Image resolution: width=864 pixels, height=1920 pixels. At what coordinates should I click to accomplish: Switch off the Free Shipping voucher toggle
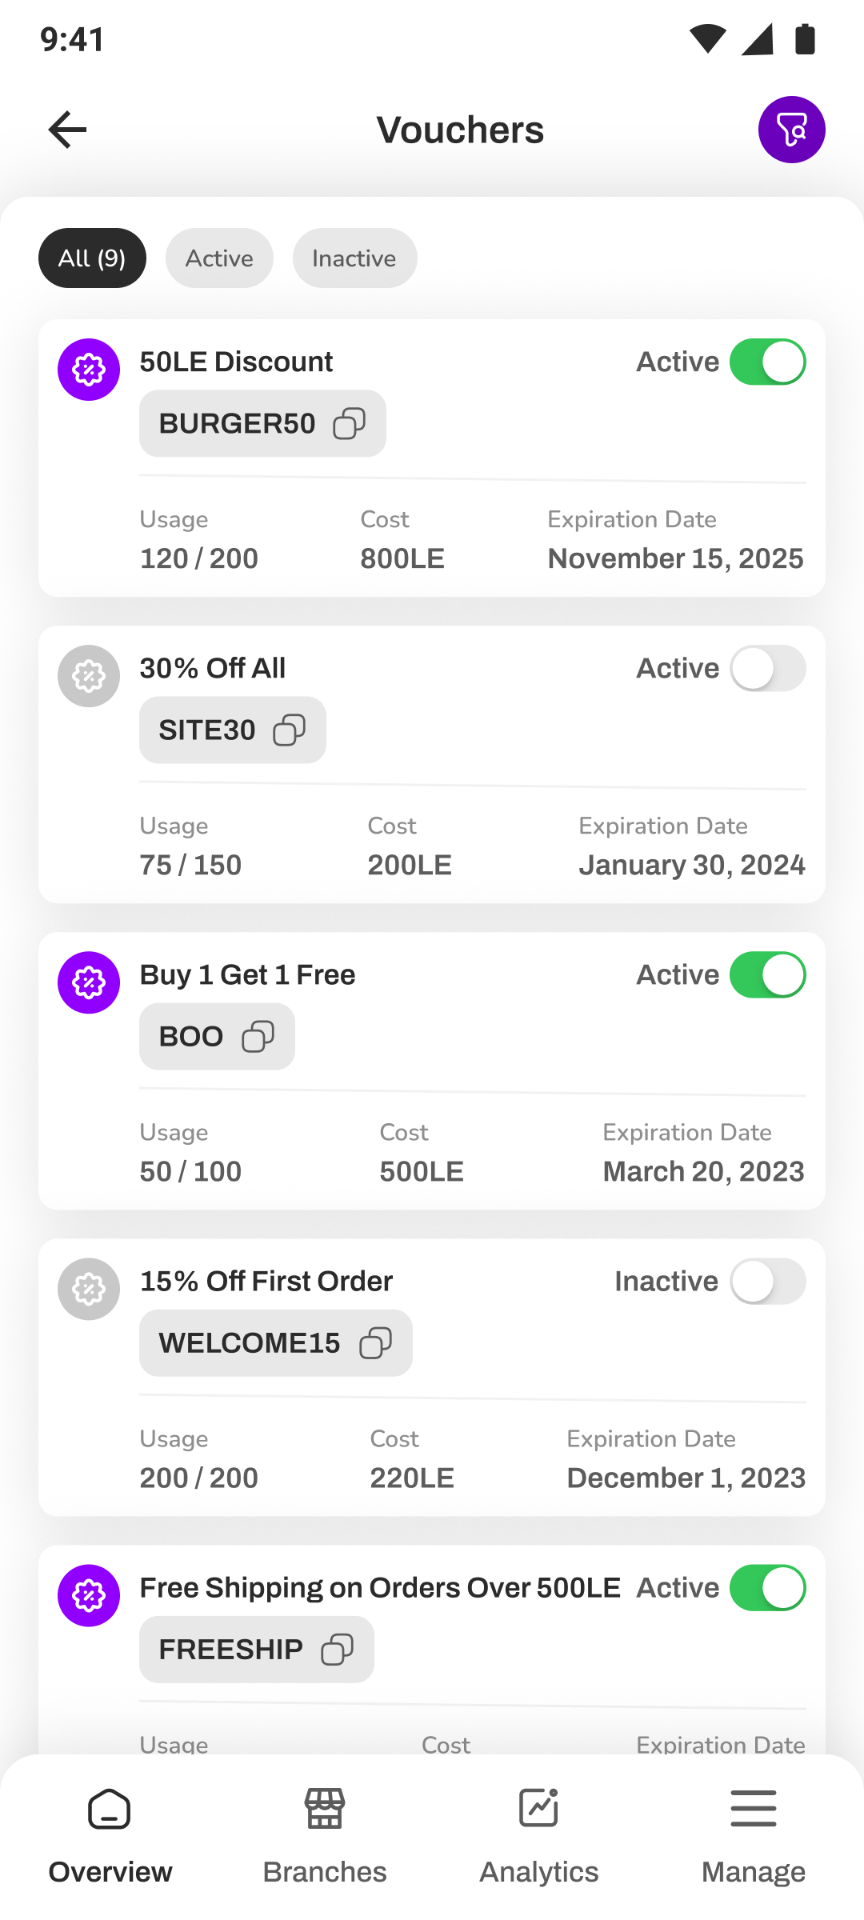[x=768, y=1588]
